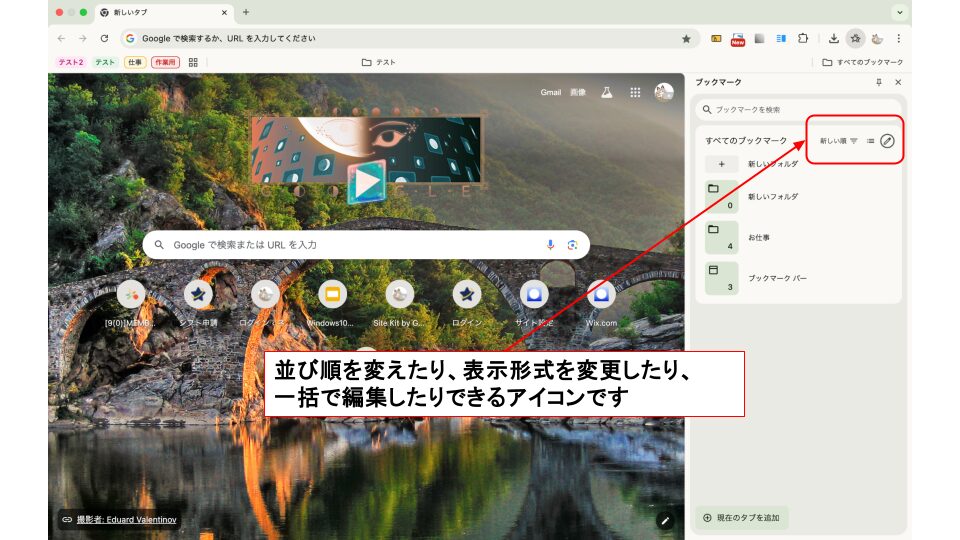Click the edit pencil icon in bookmarks panel
The width and height of the screenshot is (960, 540).
tap(887, 141)
